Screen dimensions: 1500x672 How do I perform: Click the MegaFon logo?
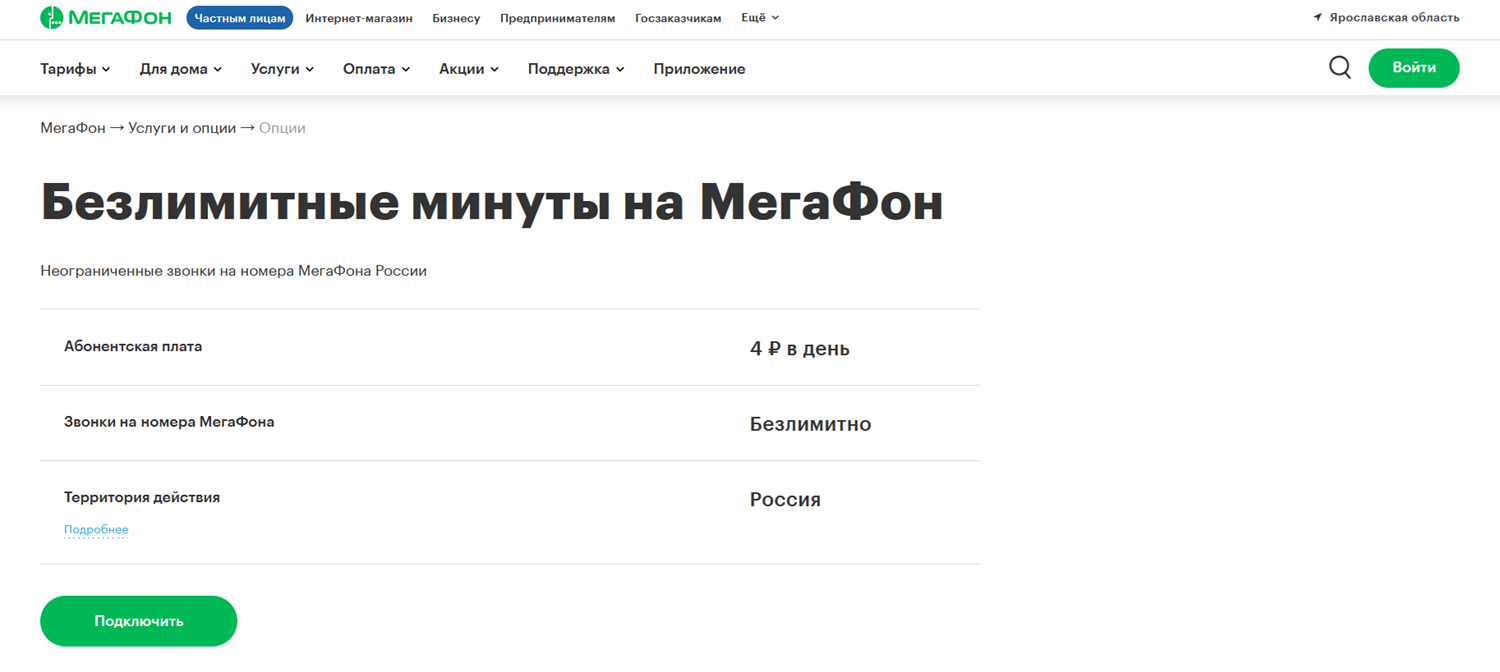click(106, 18)
